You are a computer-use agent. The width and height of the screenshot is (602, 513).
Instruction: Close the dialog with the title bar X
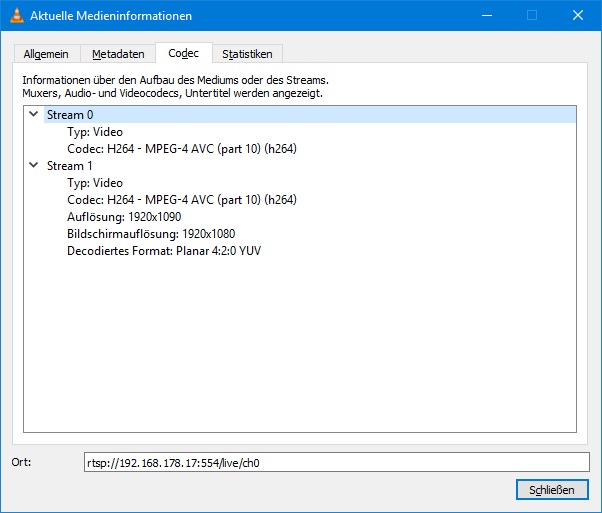(577, 16)
